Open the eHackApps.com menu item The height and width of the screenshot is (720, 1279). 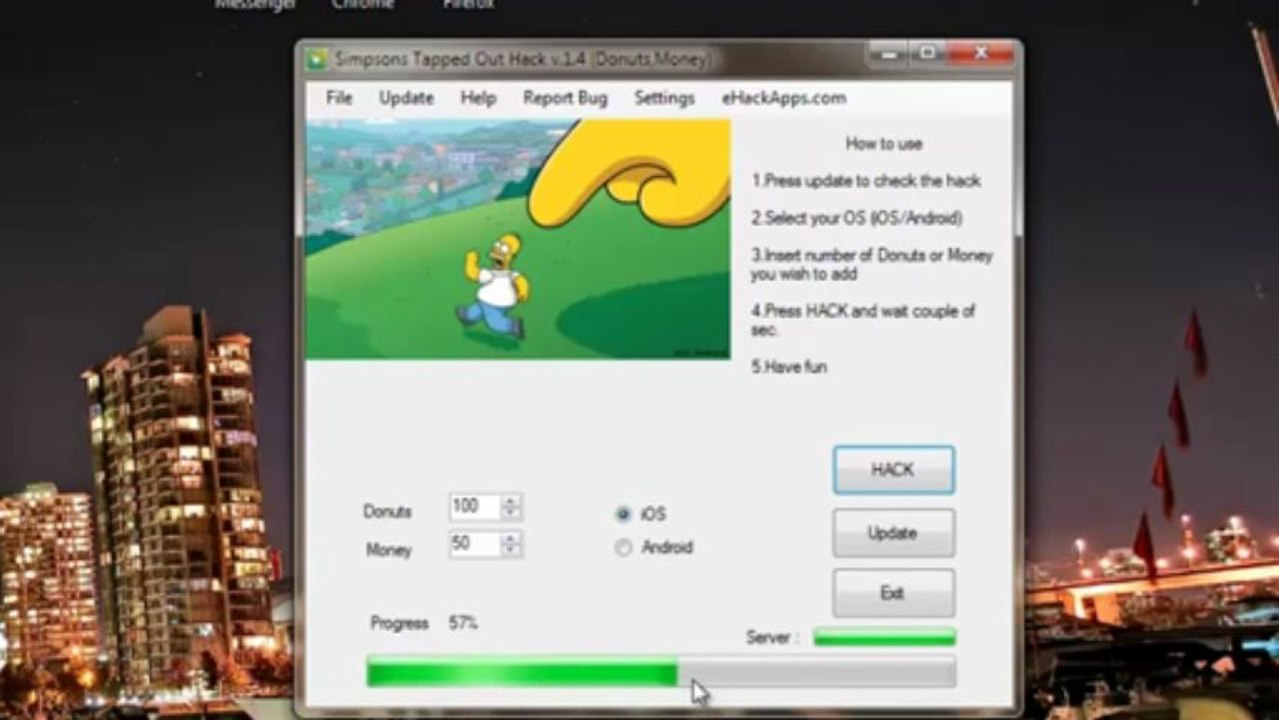coord(784,98)
